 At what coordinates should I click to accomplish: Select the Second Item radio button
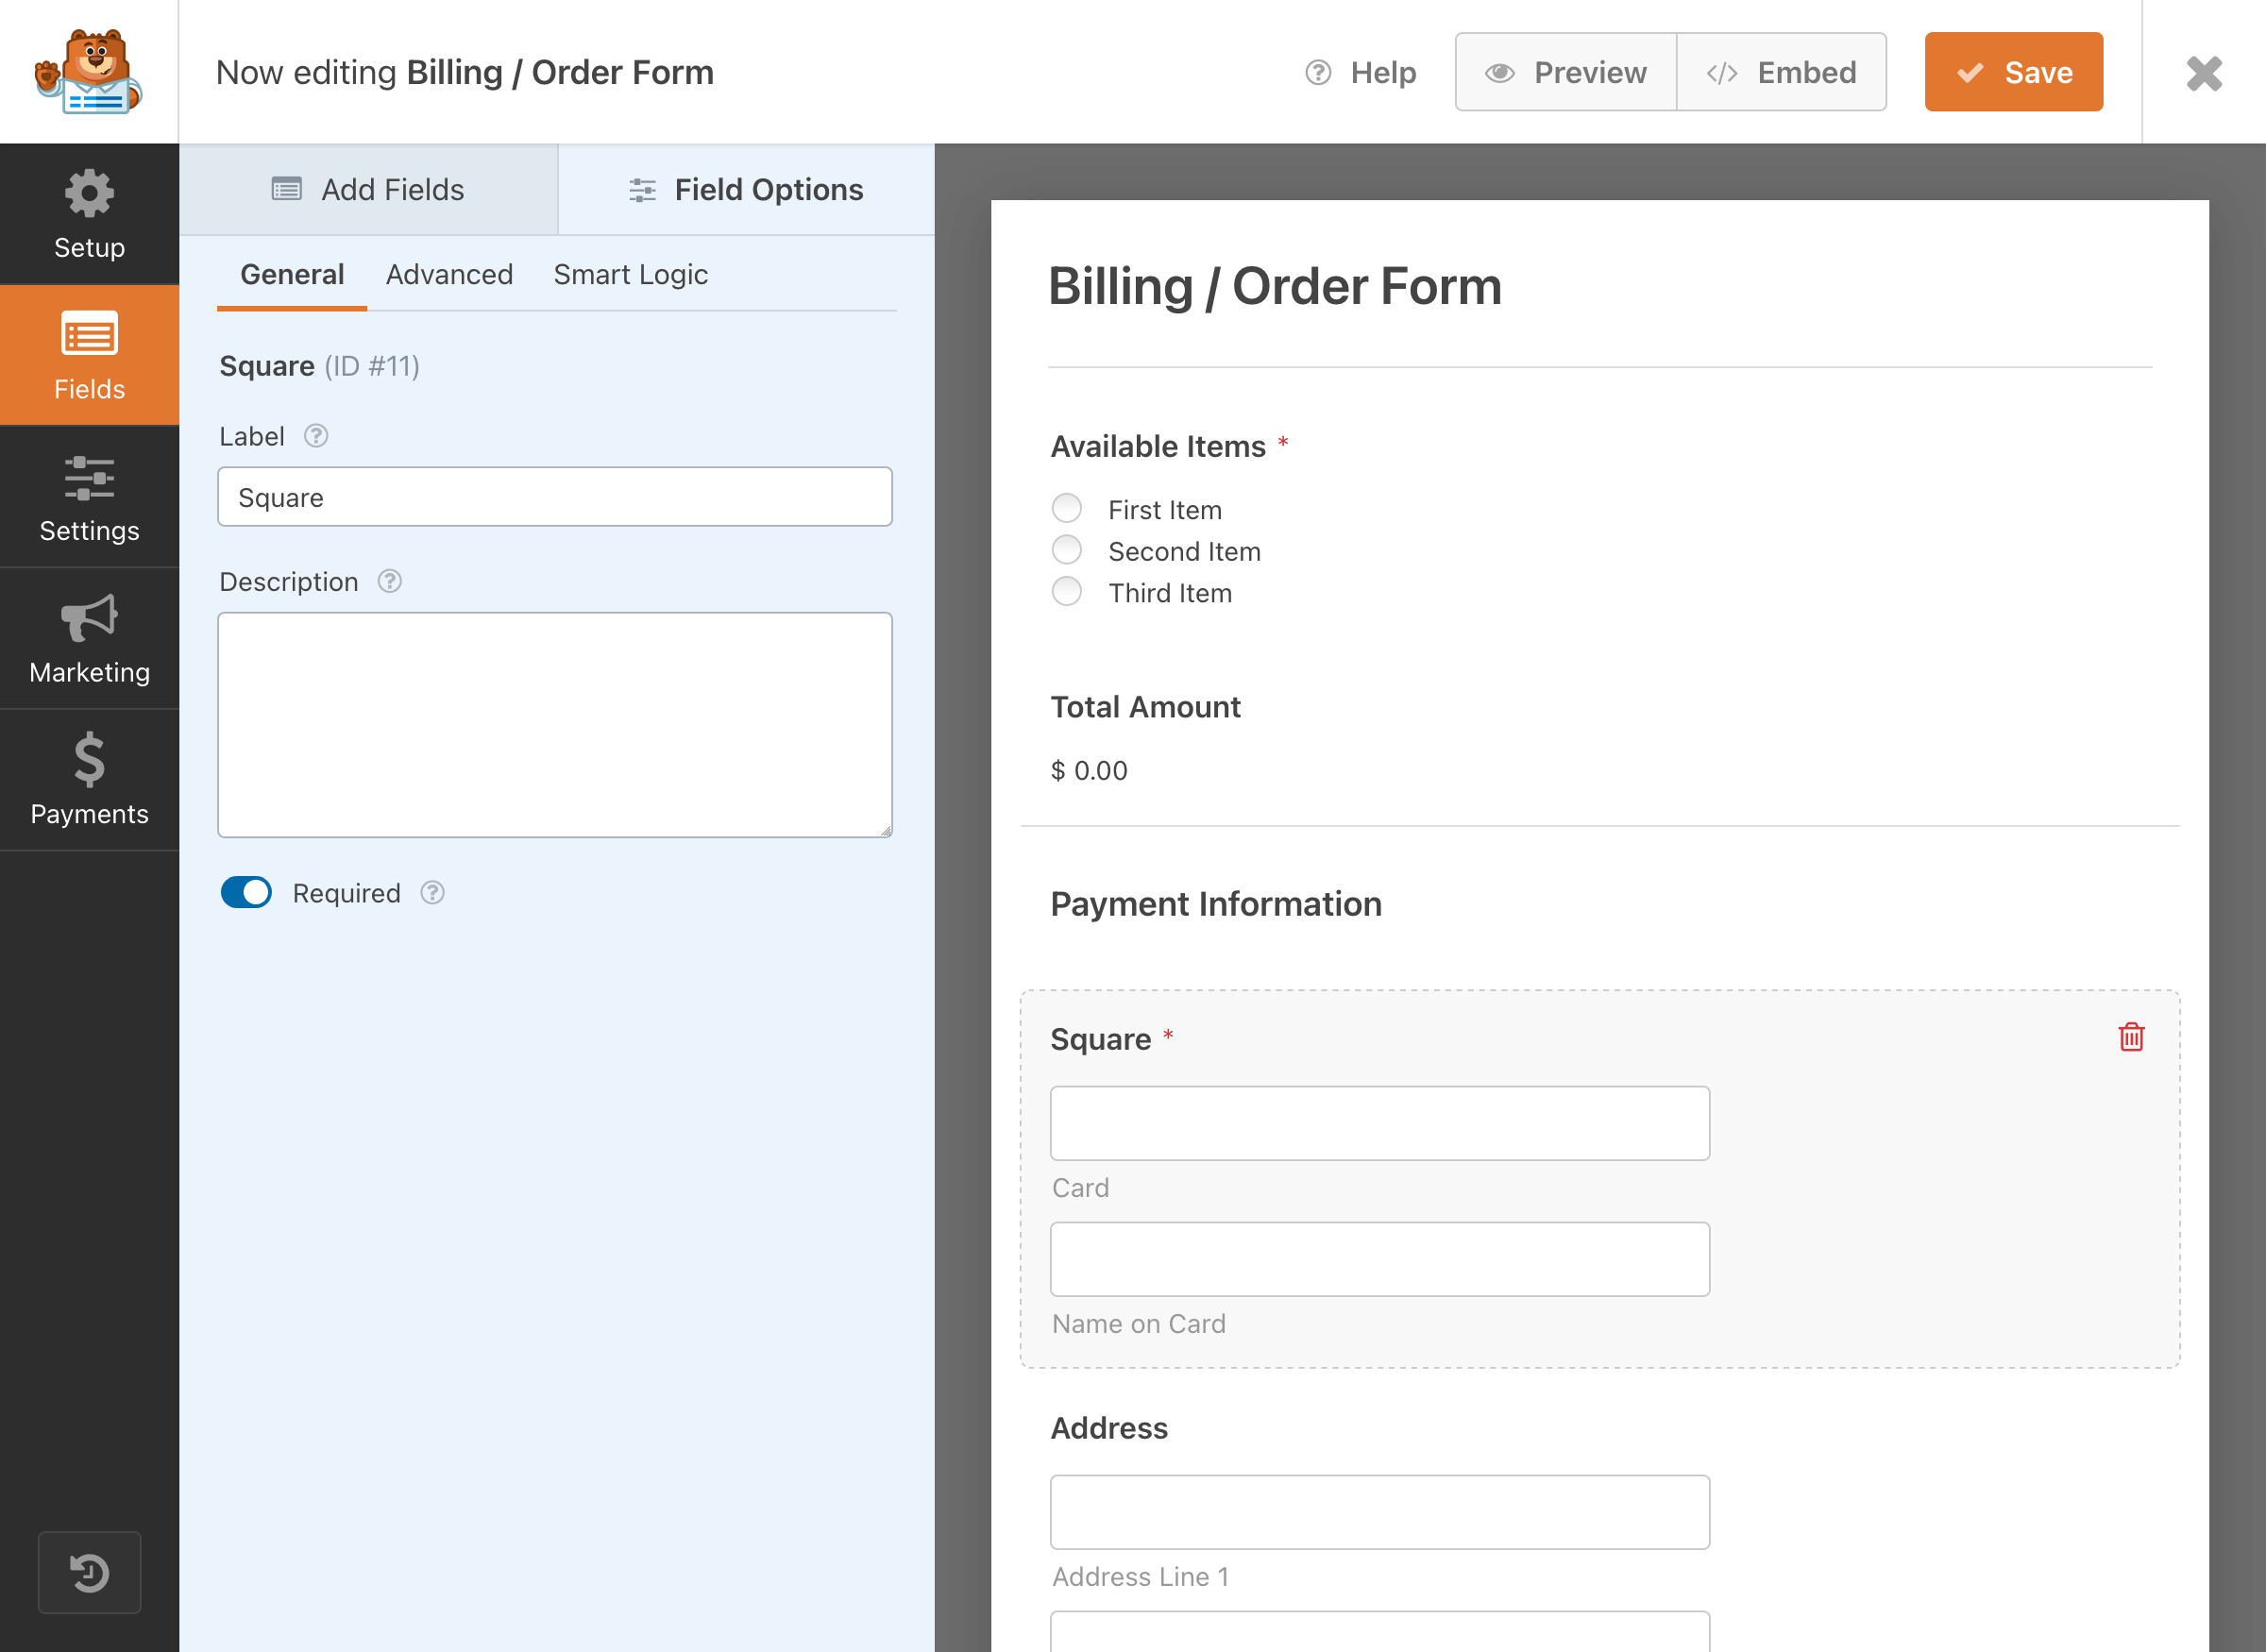(x=1067, y=550)
